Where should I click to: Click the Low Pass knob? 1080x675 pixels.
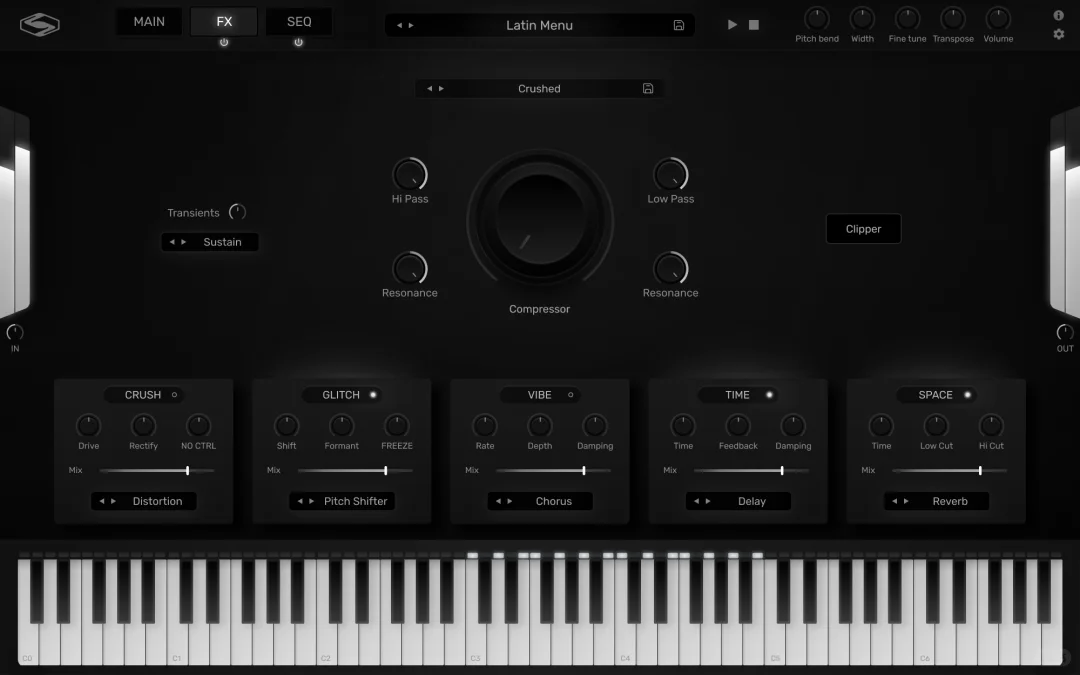tap(670, 175)
